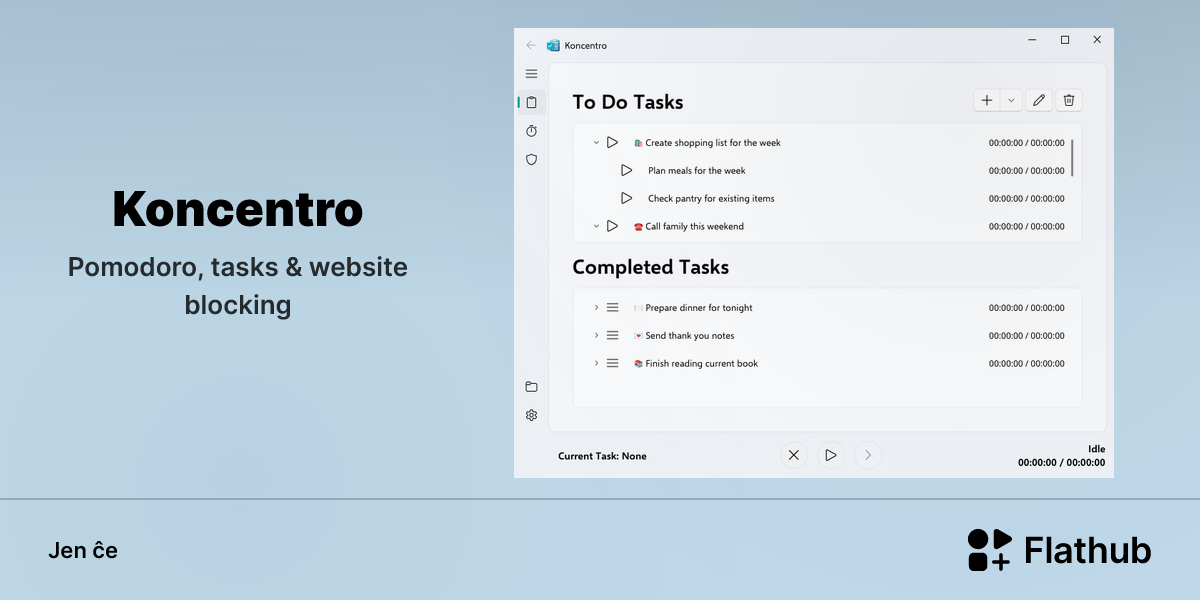Select the Create shopping list for the week row
The width and height of the screenshot is (1200, 600).
826,143
